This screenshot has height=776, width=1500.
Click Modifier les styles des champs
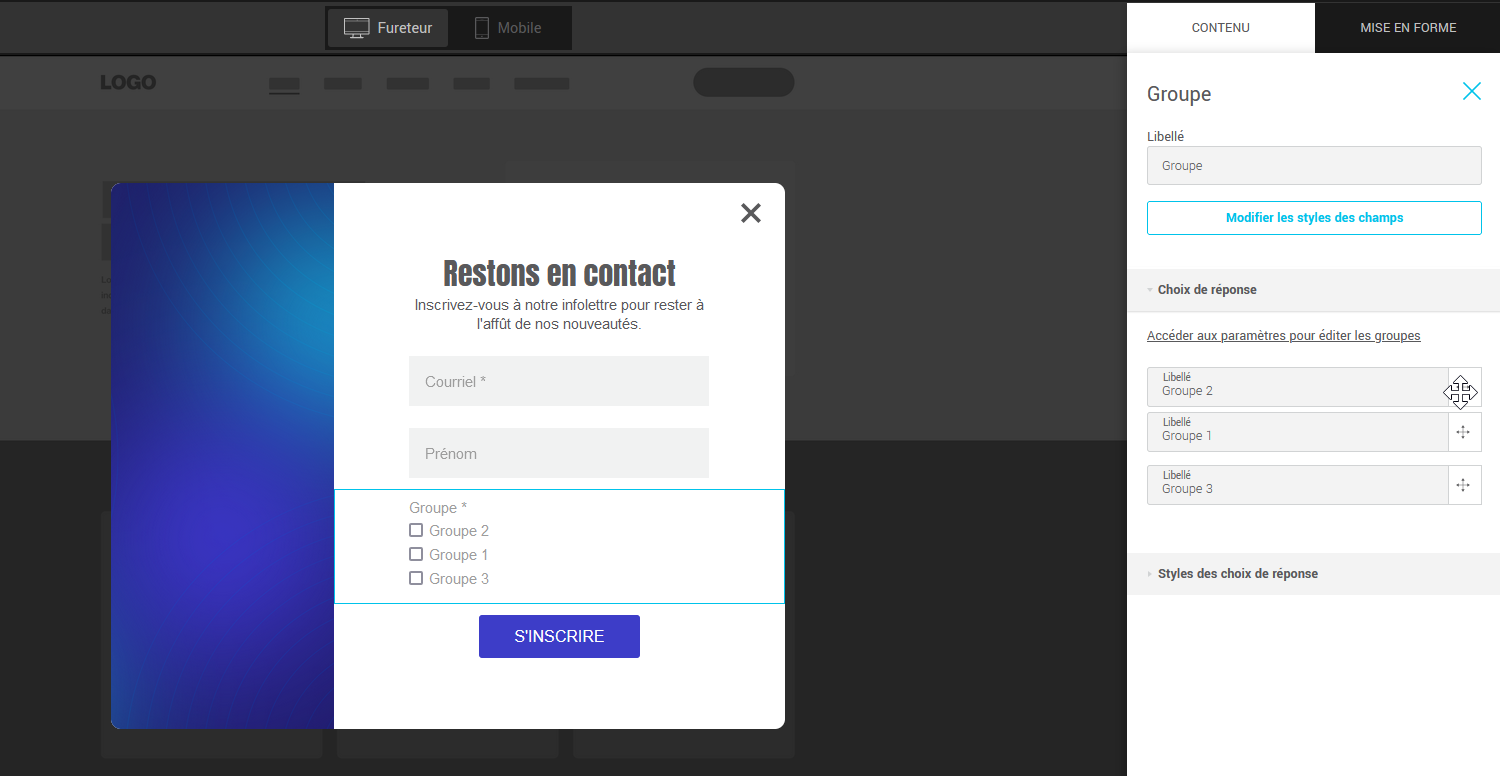1314,218
